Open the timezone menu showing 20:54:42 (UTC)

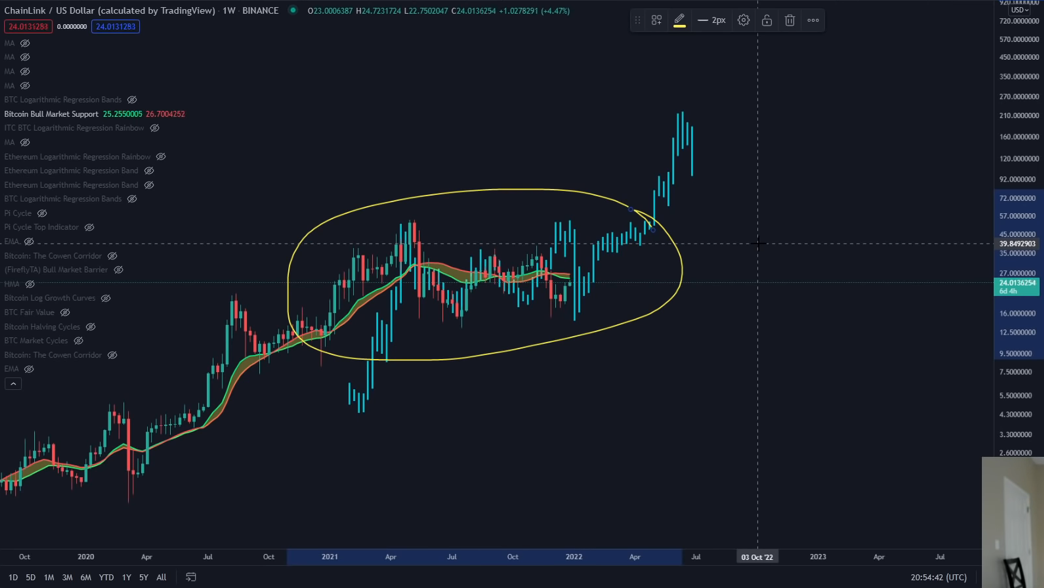pos(939,577)
